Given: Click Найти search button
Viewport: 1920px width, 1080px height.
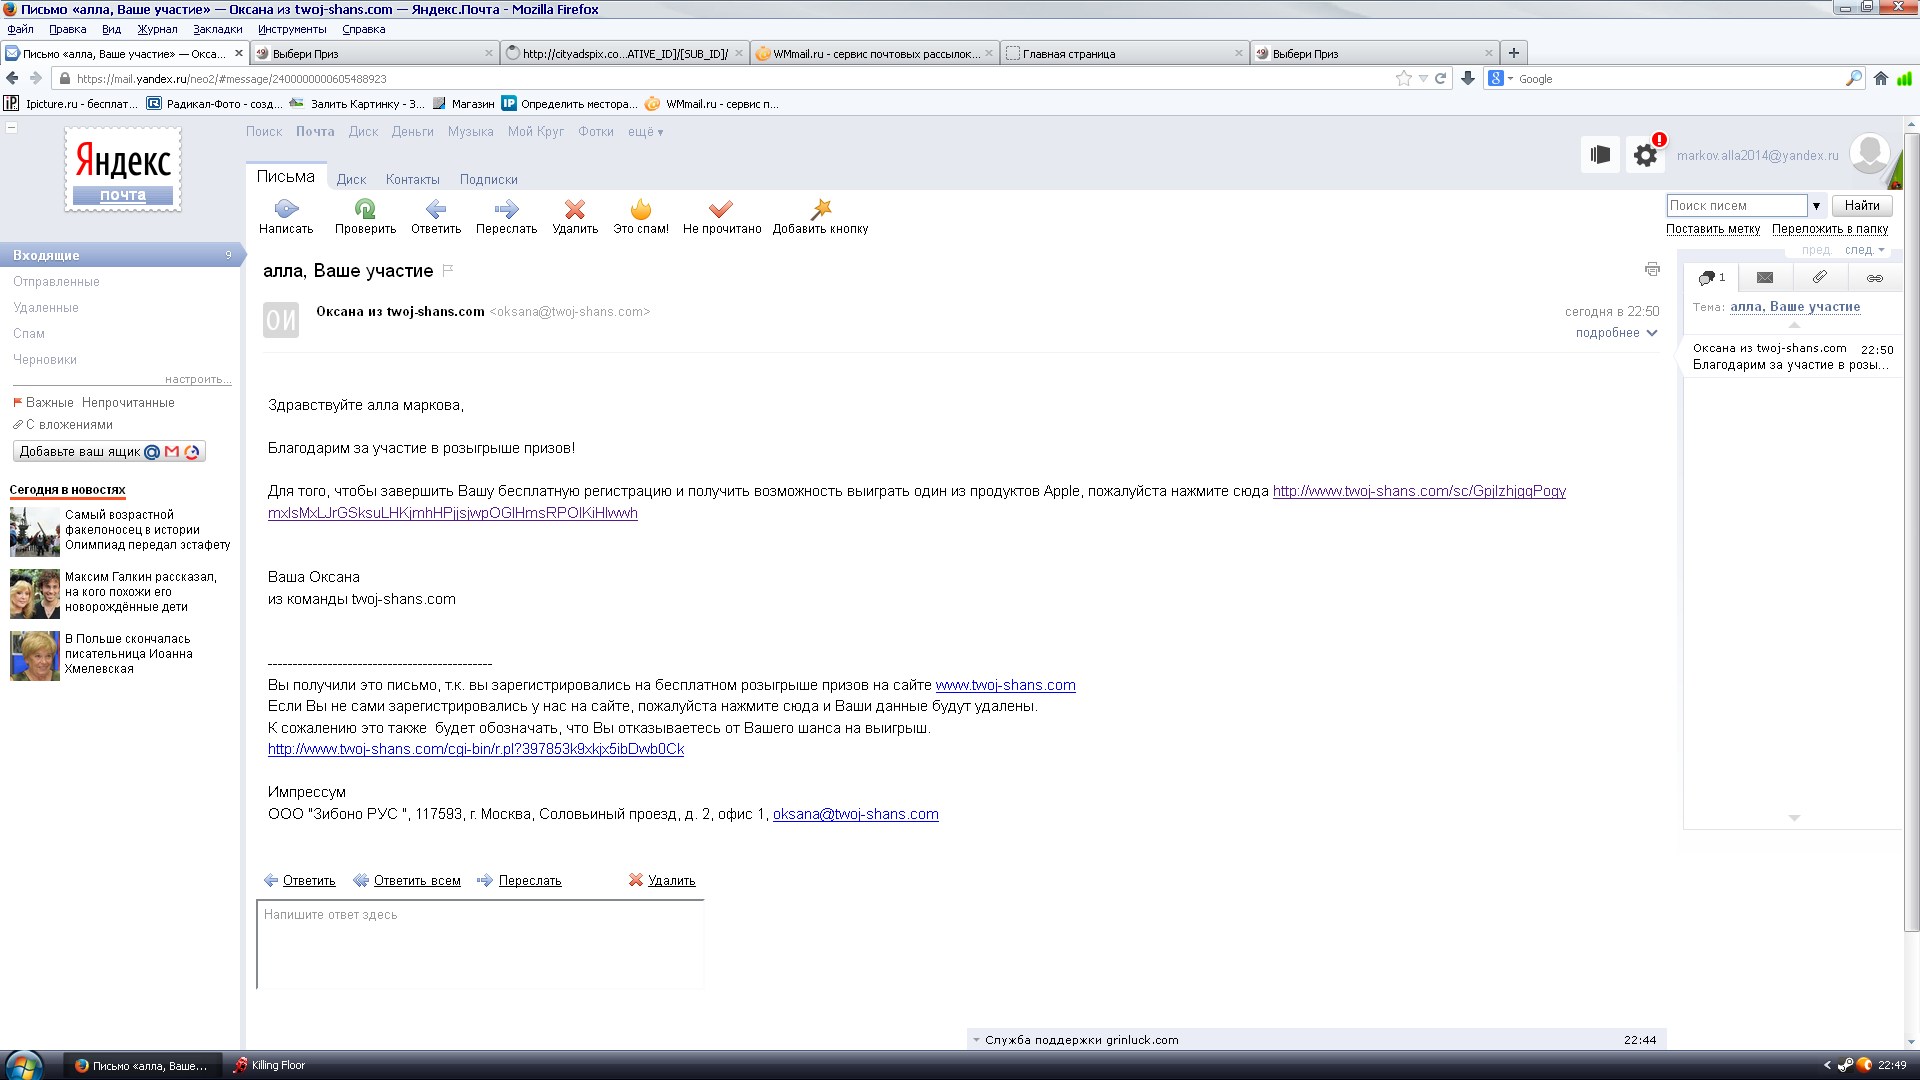Looking at the screenshot, I should click(x=1861, y=206).
